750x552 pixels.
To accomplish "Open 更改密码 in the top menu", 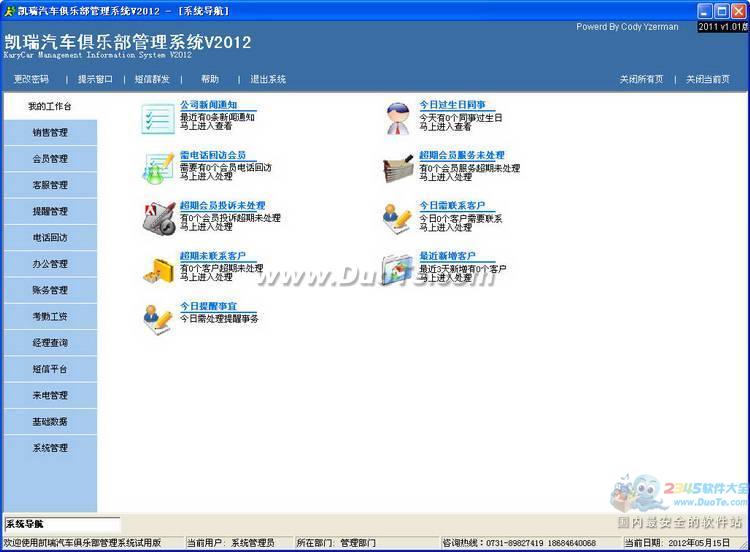I will 30,79.
